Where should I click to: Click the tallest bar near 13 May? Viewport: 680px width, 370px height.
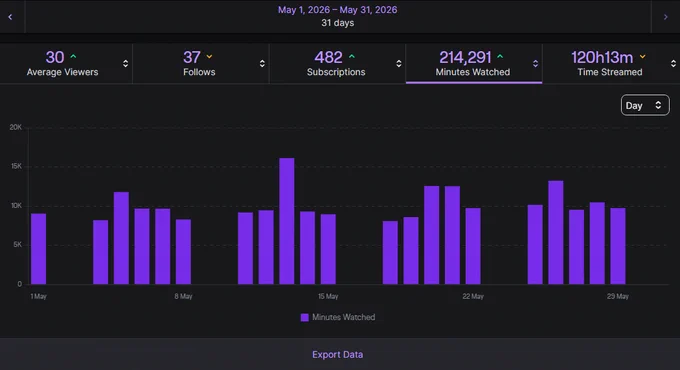coord(287,221)
